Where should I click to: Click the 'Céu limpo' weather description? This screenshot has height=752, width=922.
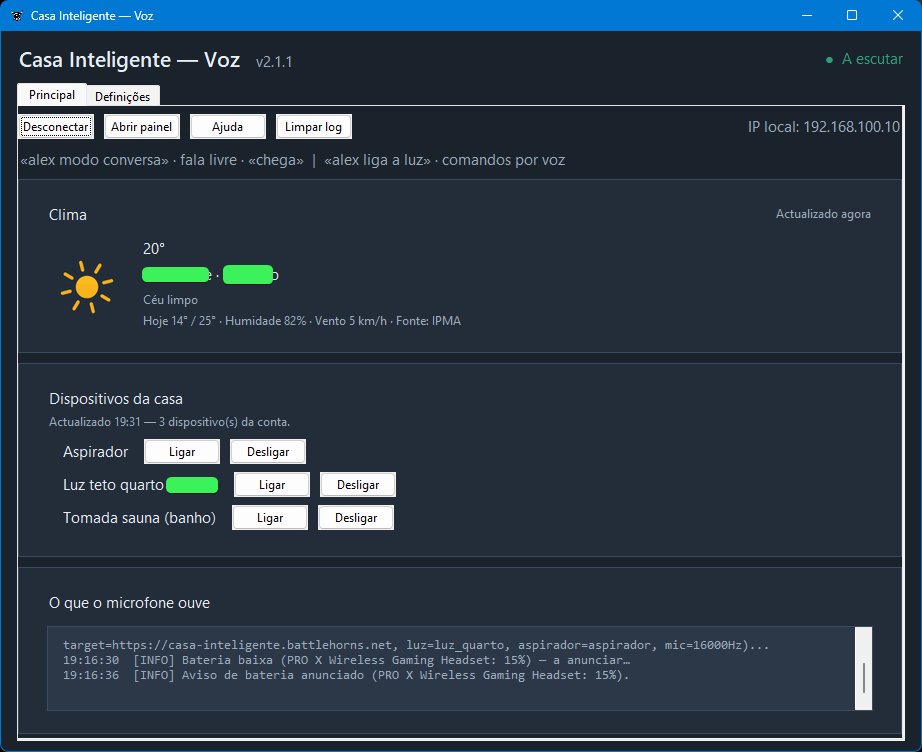coord(171,300)
